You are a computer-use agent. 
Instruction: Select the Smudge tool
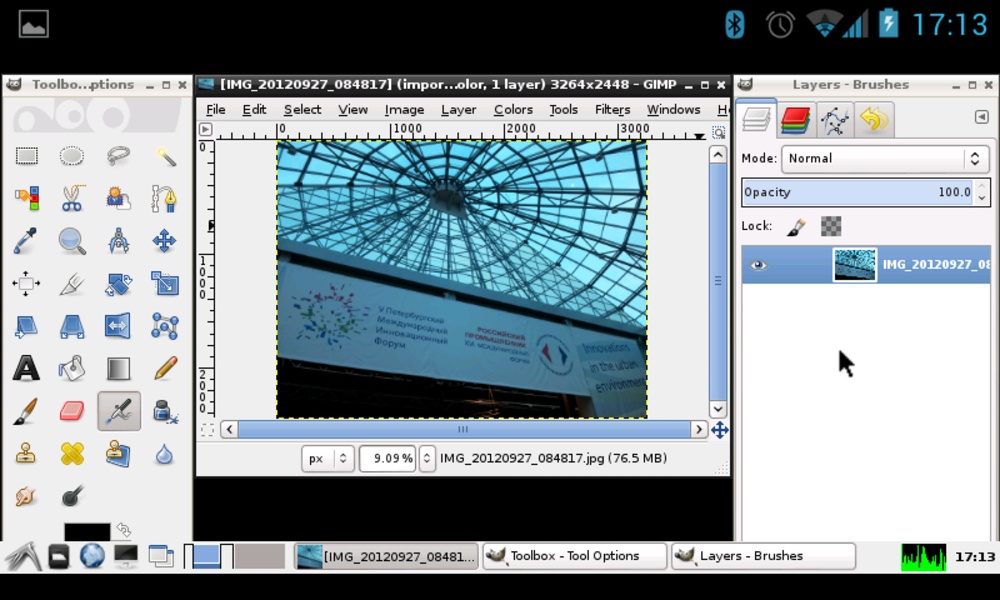click(26, 496)
